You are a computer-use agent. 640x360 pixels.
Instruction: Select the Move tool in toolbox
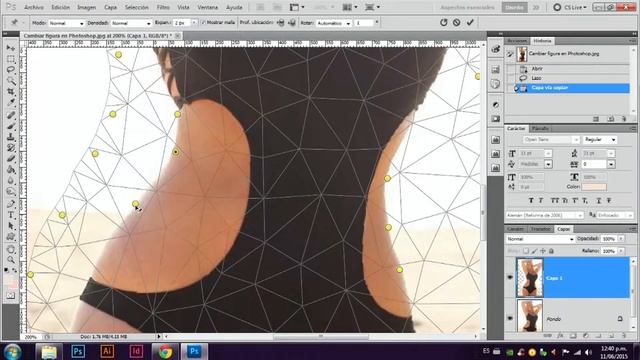tap(11, 48)
